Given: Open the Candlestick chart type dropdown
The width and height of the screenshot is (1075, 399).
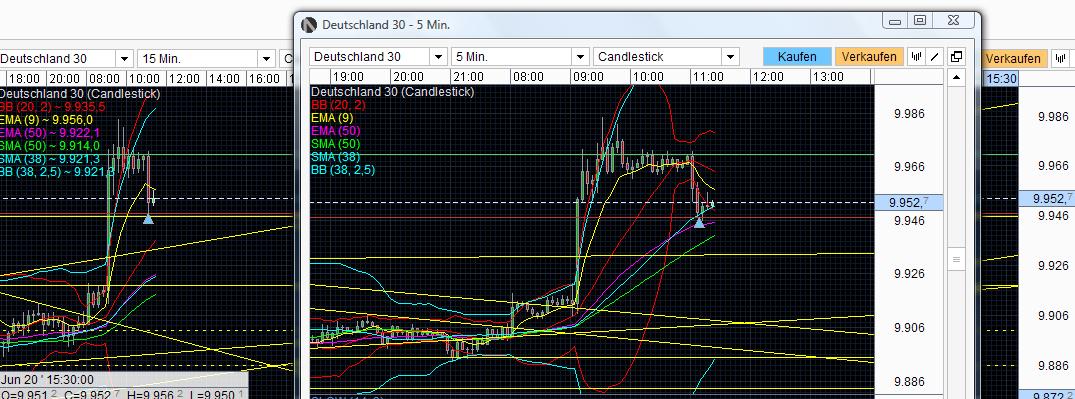Looking at the screenshot, I should click(x=730, y=57).
